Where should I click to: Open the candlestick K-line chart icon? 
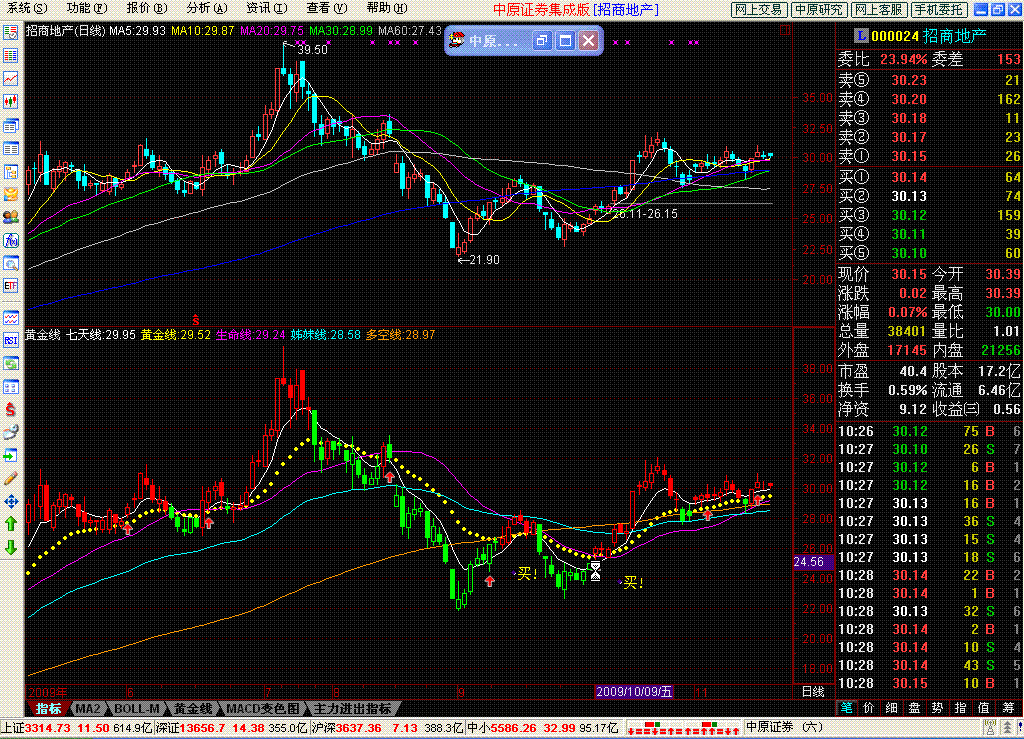click(10, 101)
